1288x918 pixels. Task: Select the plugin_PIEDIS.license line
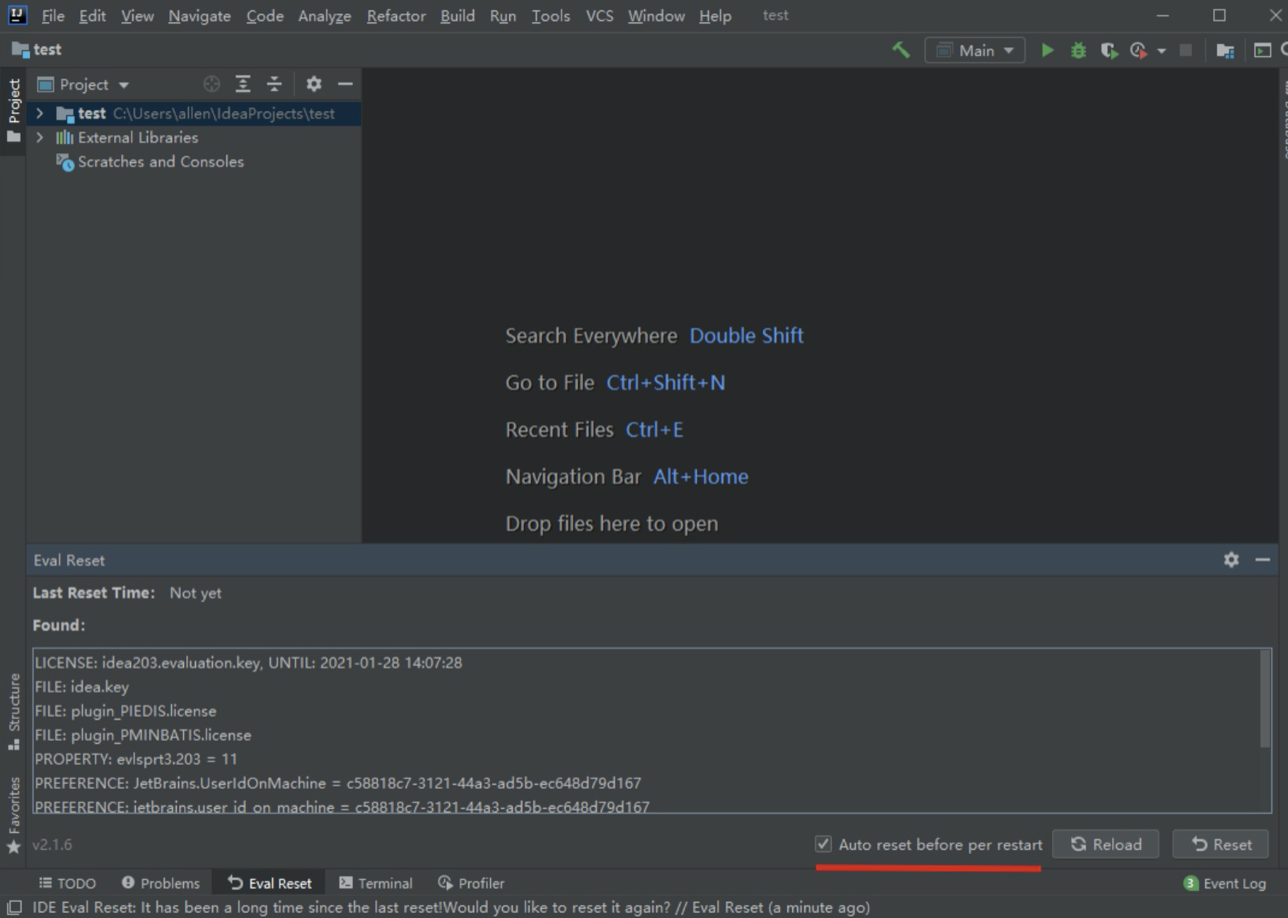point(125,710)
